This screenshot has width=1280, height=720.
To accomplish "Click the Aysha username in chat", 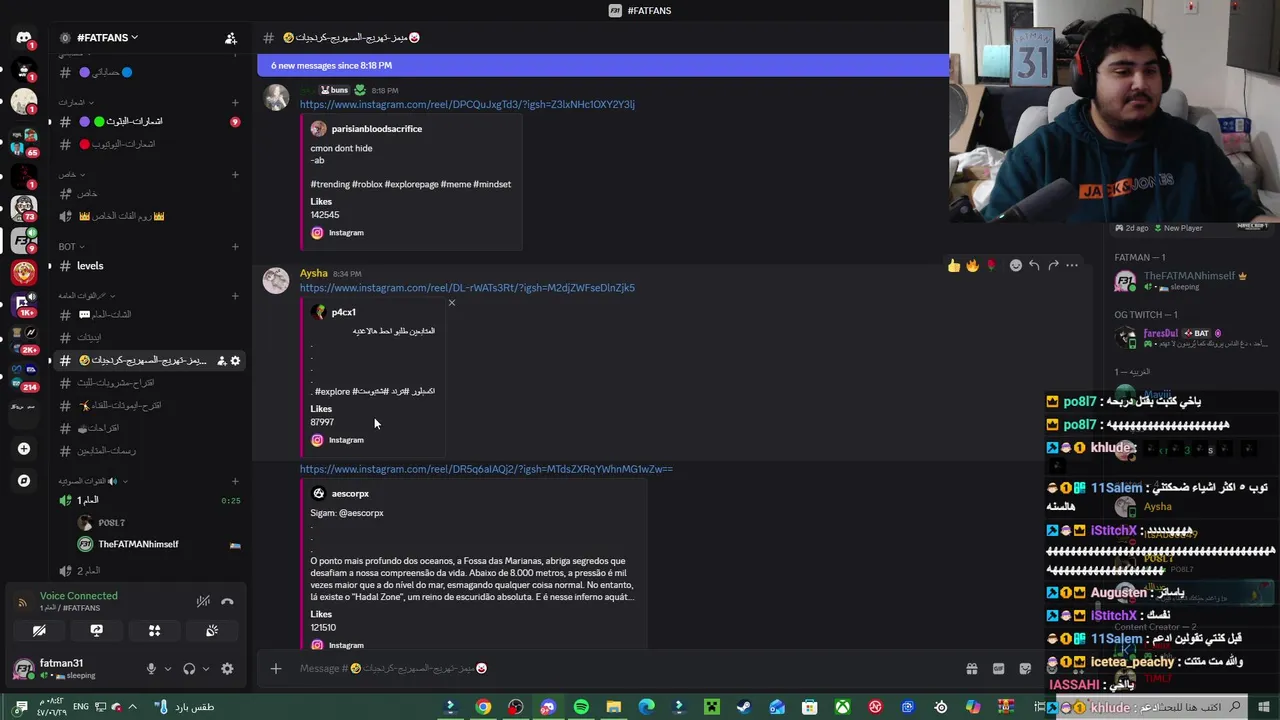I will click(x=313, y=273).
